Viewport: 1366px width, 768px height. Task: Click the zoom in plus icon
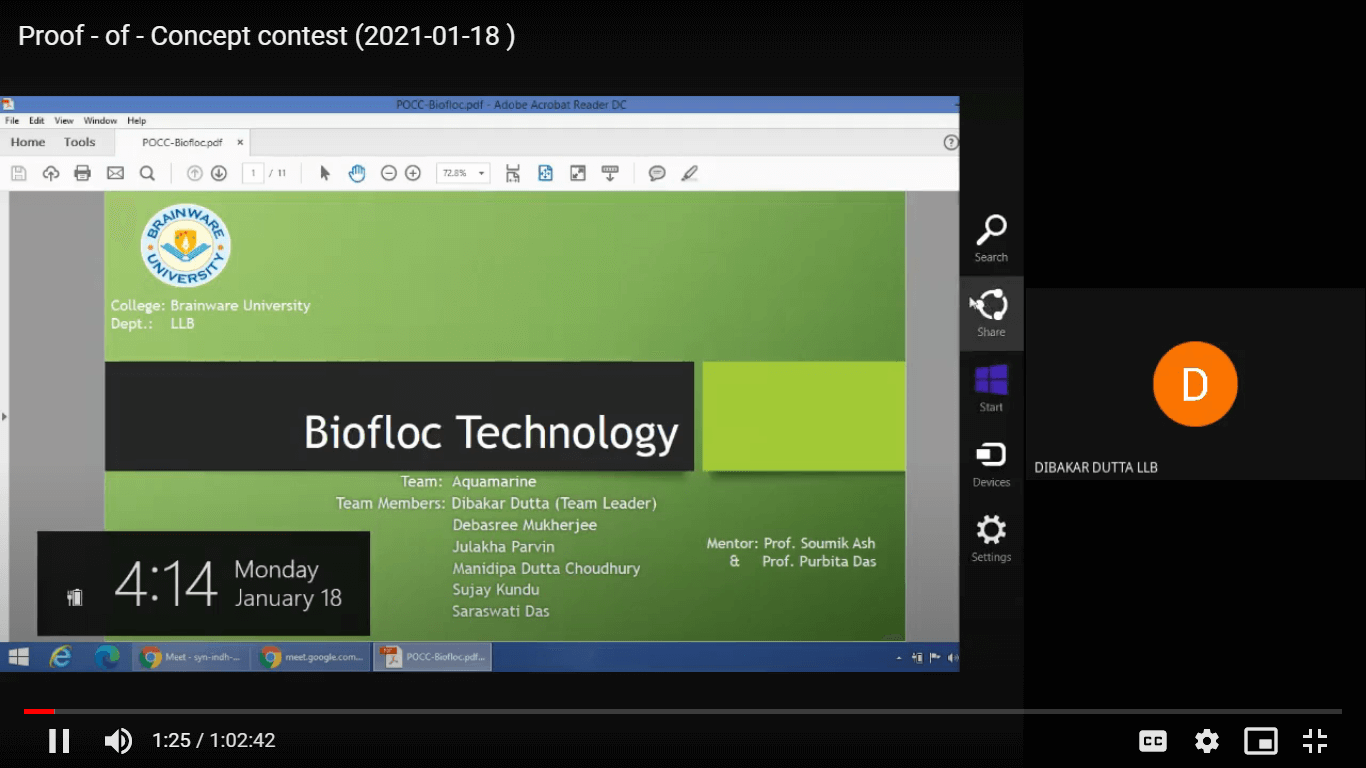413,173
